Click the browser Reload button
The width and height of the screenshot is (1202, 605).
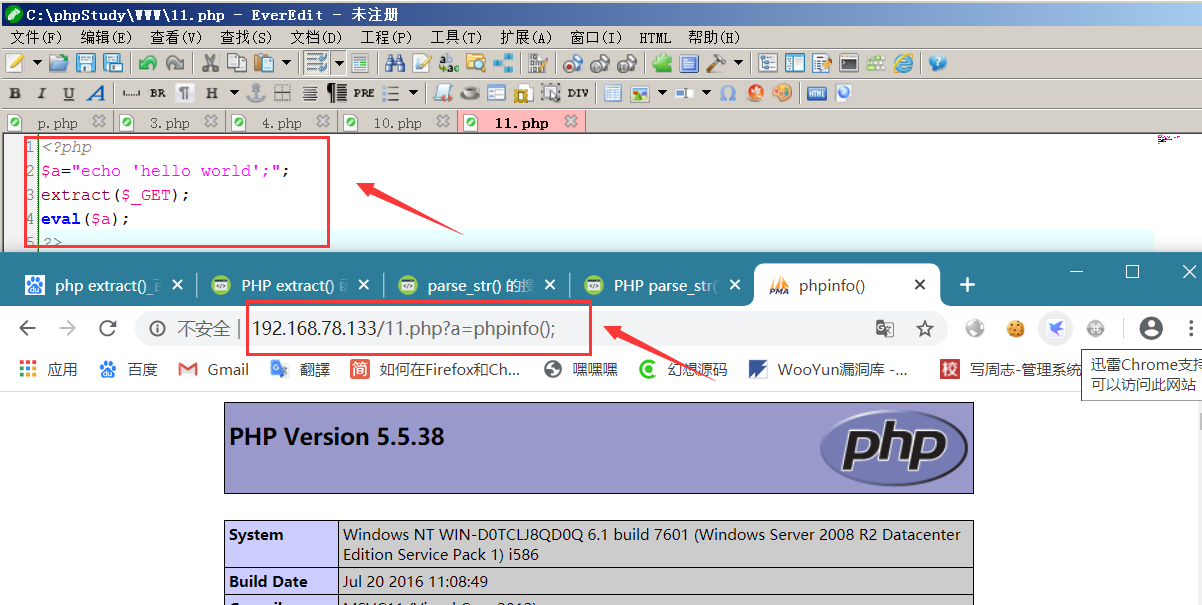[107, 328]
